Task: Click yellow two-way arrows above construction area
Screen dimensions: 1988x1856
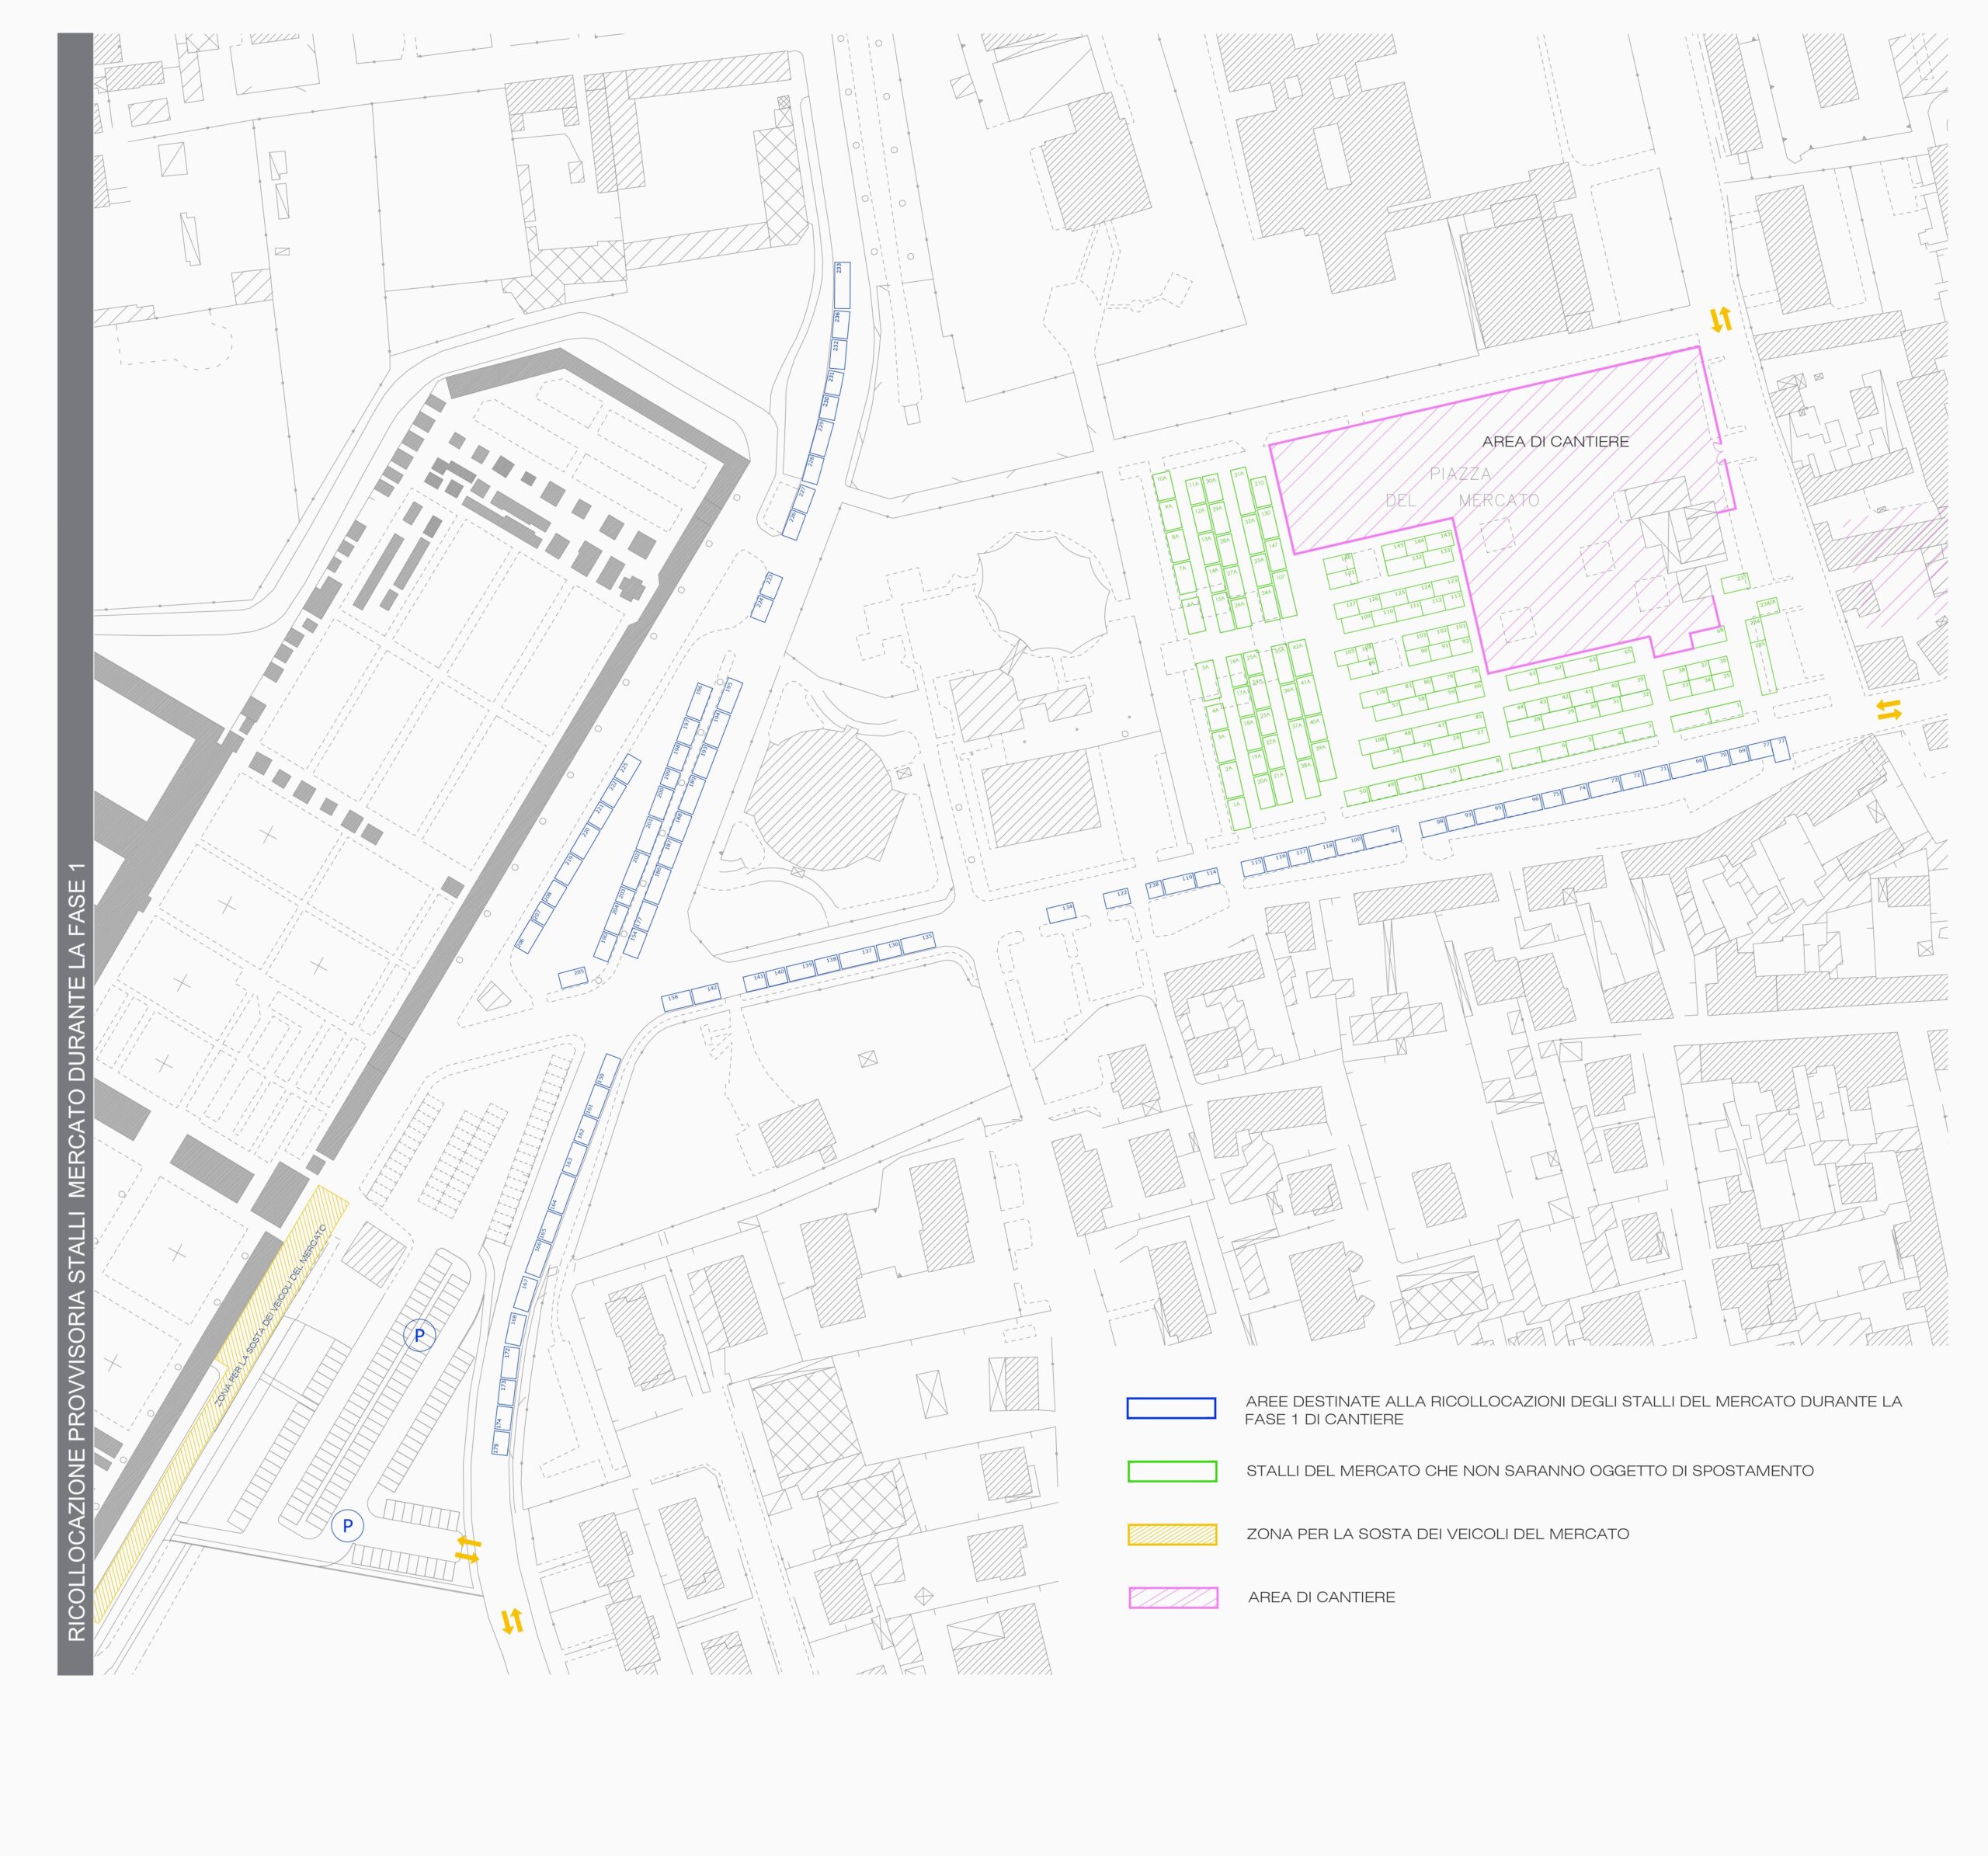Action: click(1720, 320)
